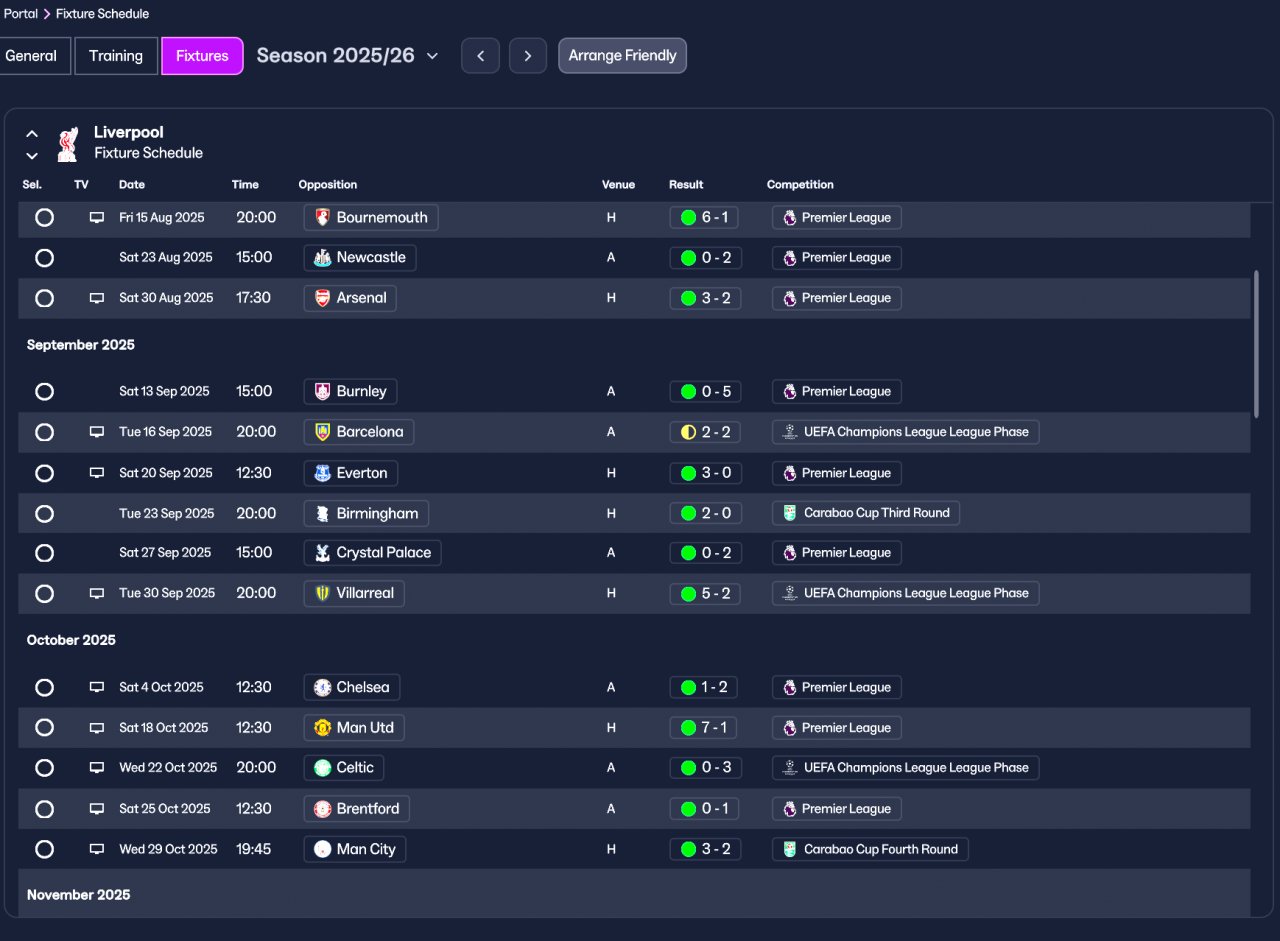Click the Carabao Cup icon for Birmingham match

click(790, 513)
